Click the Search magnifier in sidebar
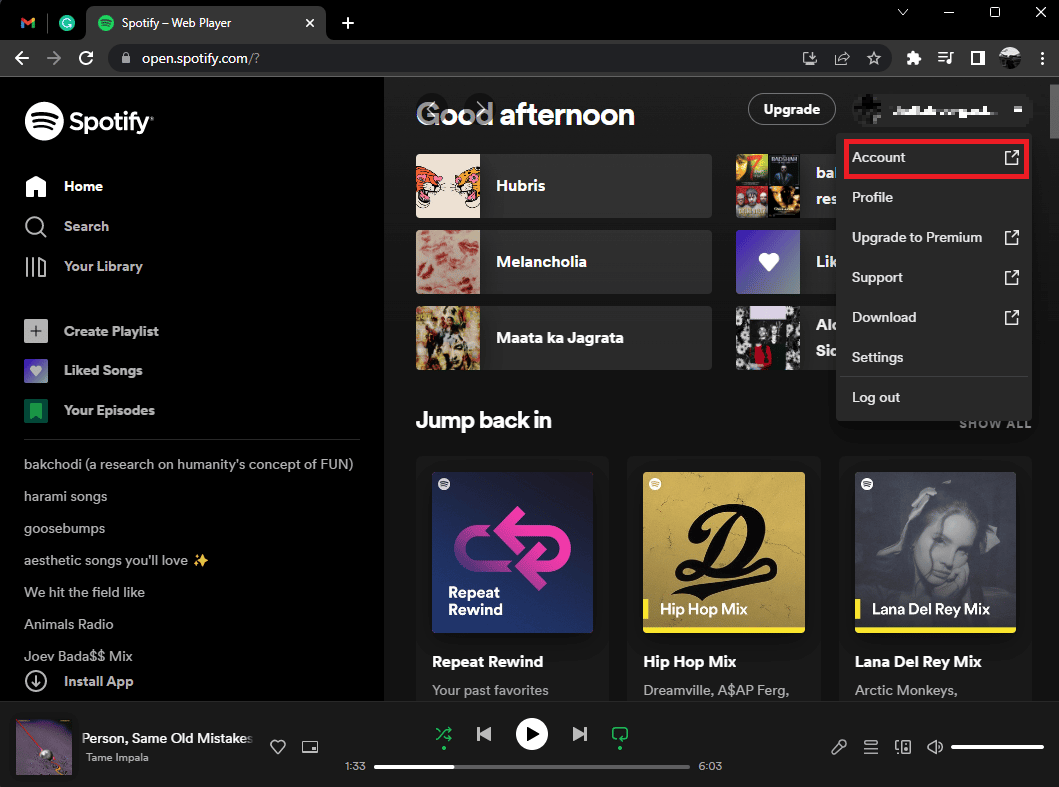 (36, 226)
